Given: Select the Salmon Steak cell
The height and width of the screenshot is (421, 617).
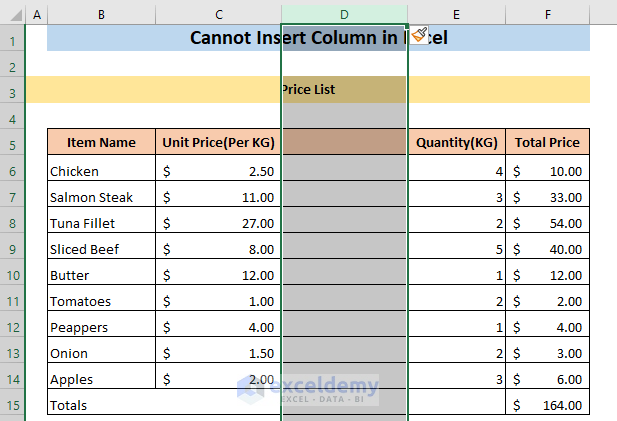Looking at the screenshot, I should 101,197.
